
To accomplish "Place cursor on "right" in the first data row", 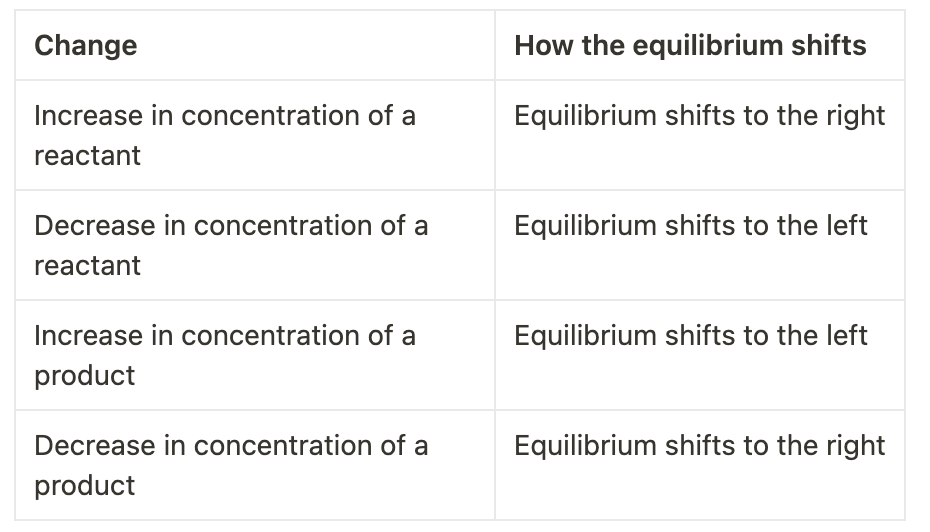I will (855, 117).
